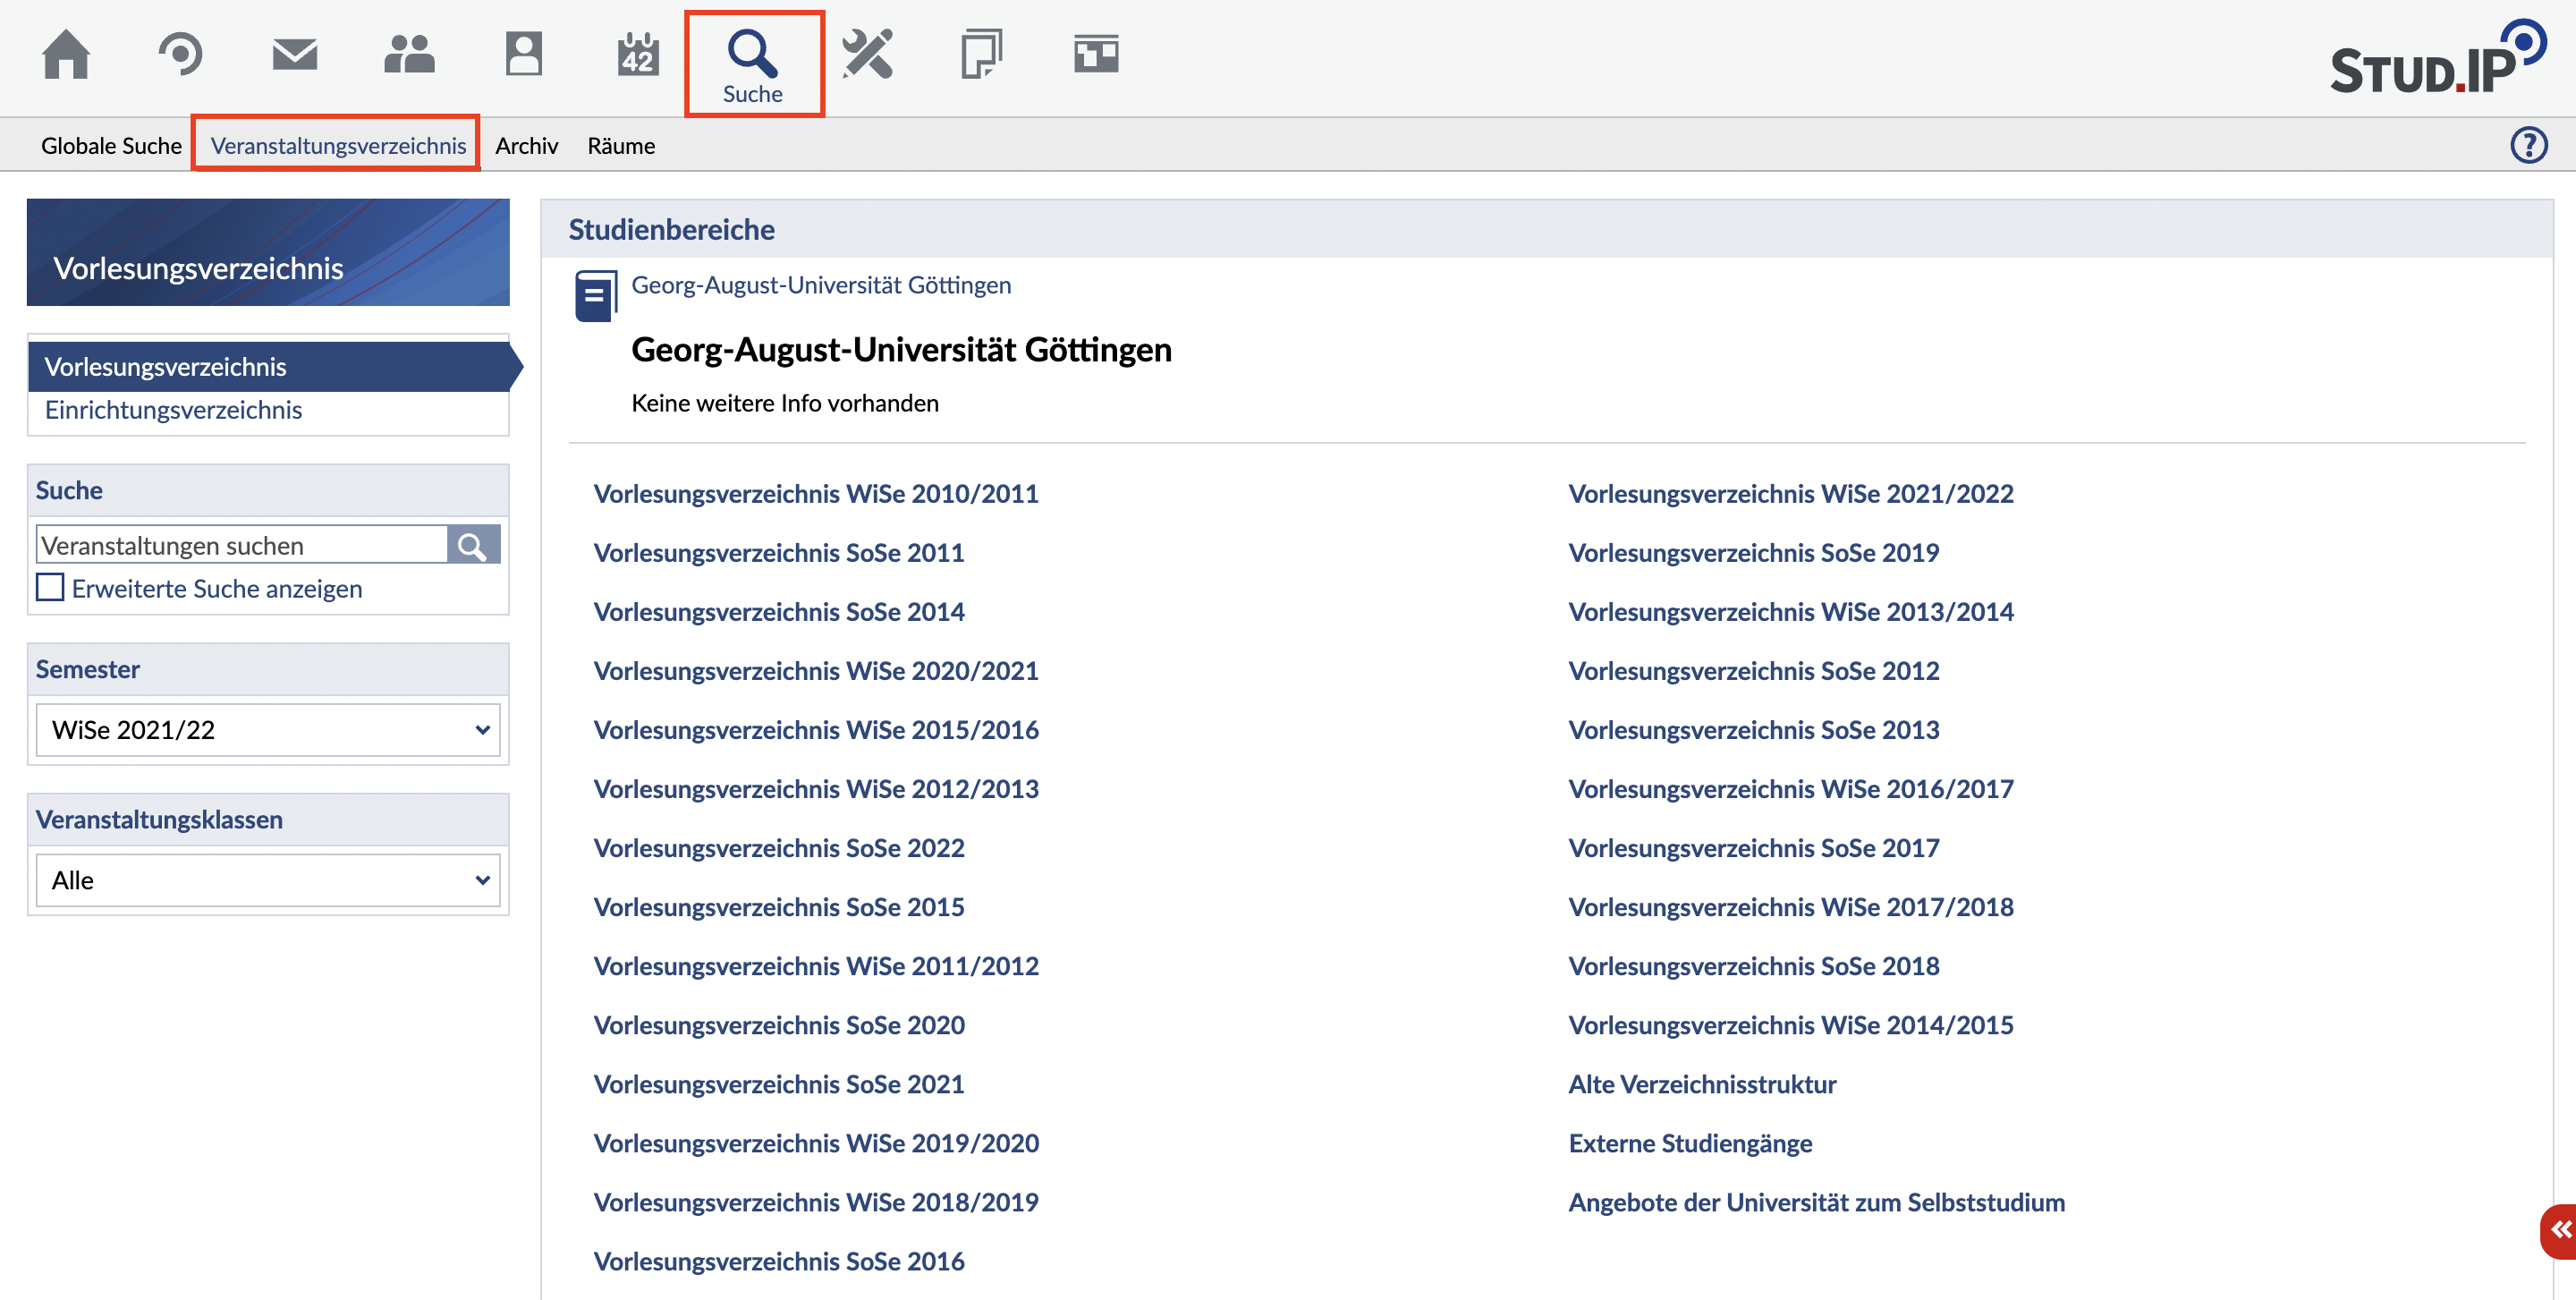
Task: Open the Planner calendar icon
Action: [638, 54]
